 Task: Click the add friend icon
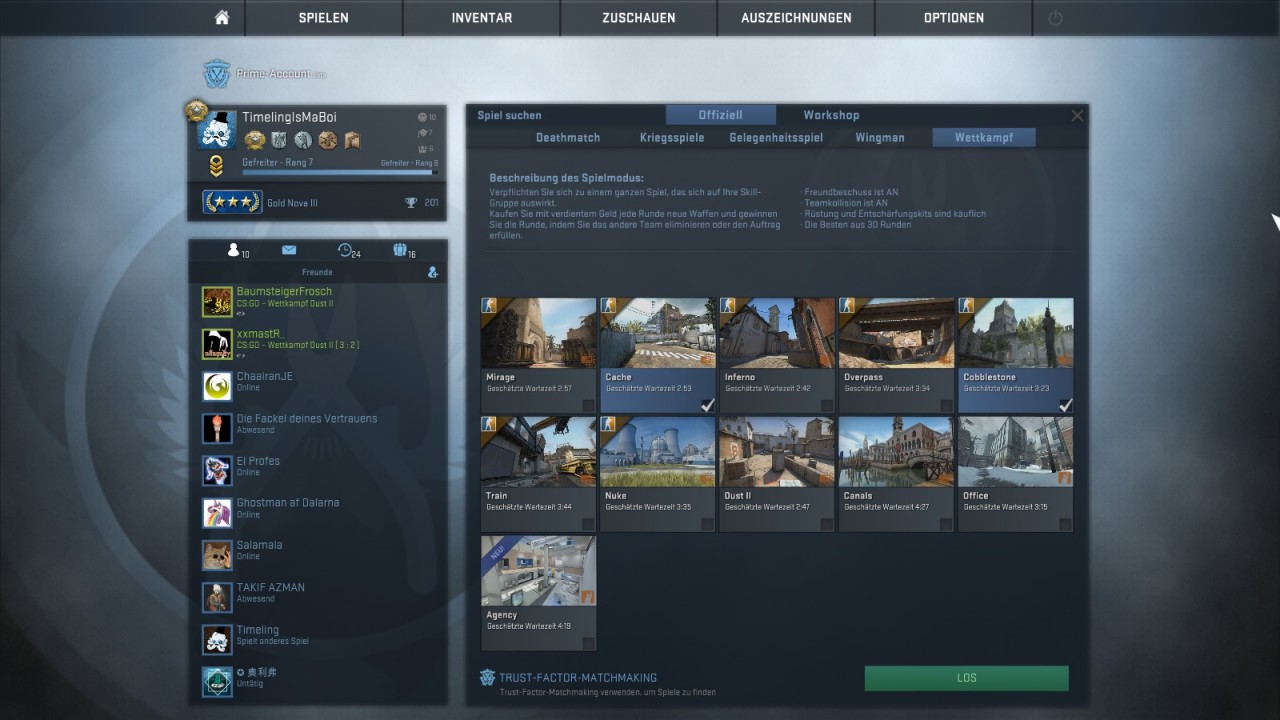(x=433, y=272)
